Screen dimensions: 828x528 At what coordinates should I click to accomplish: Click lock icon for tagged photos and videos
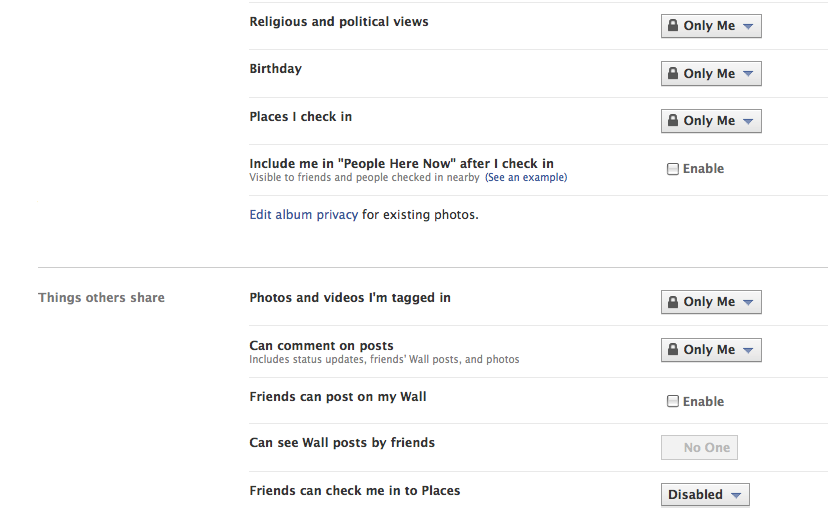tap(673, 301)
